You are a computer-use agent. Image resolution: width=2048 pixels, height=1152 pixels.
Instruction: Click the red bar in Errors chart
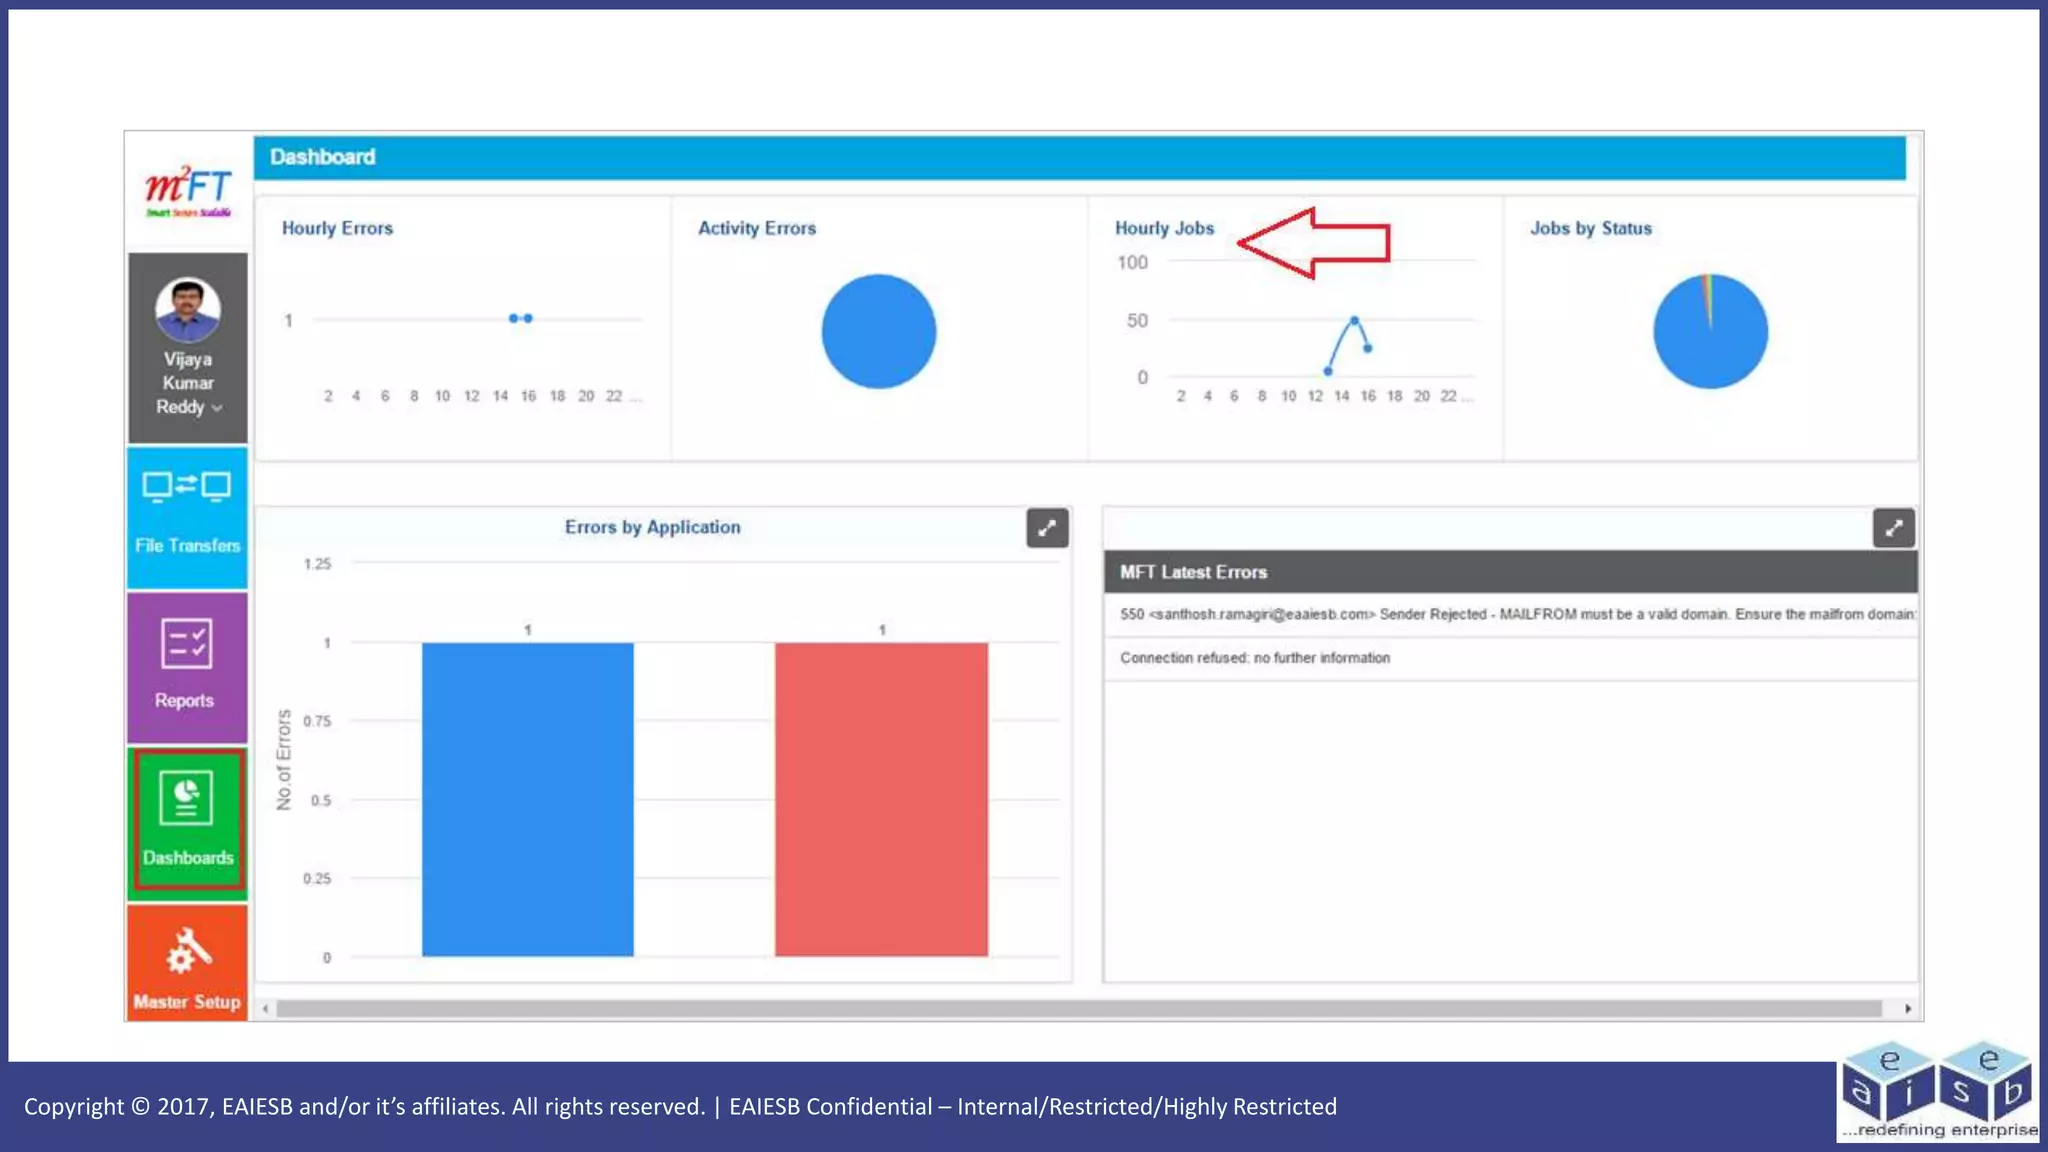881,799
